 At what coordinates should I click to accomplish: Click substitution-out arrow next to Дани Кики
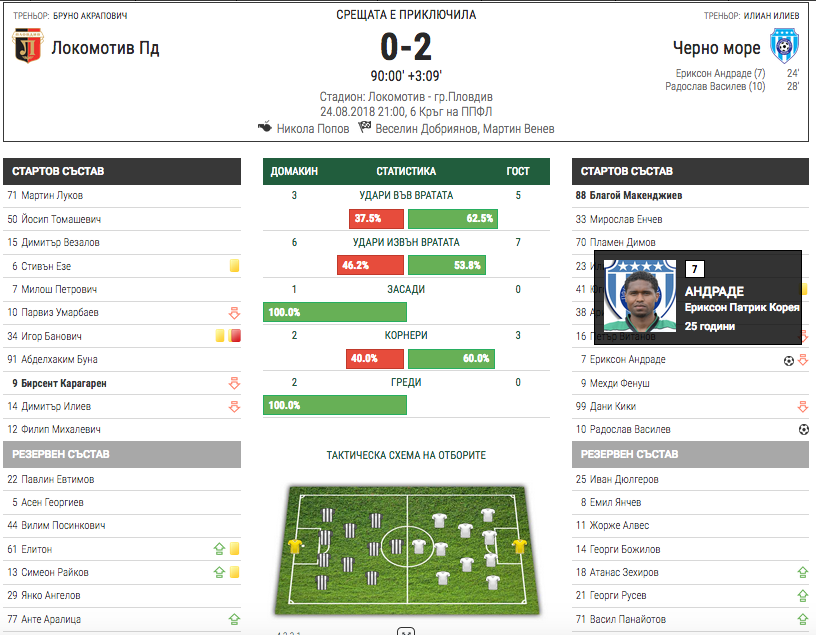click(802, 406)
